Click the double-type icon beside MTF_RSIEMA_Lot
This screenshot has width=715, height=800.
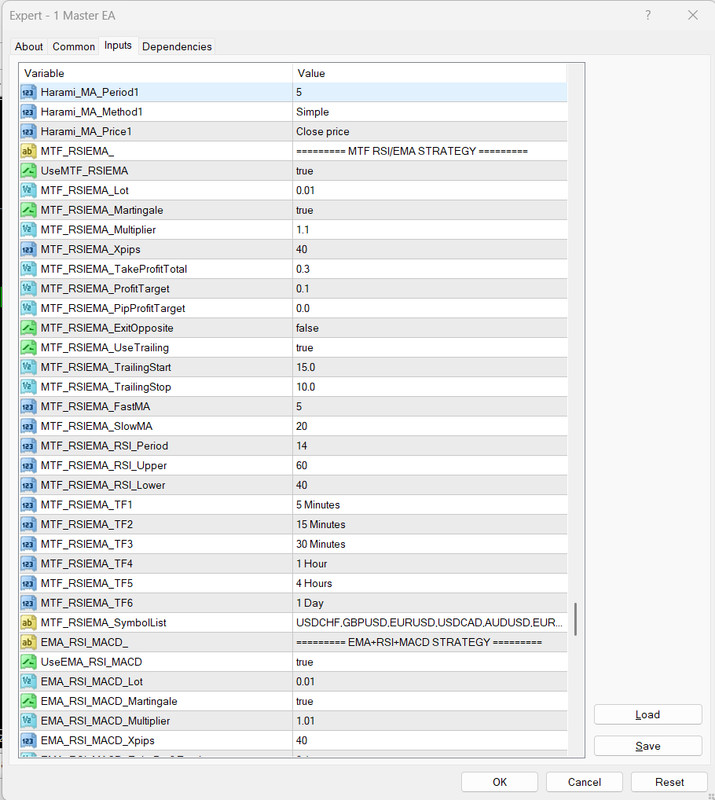click(28, 190)
